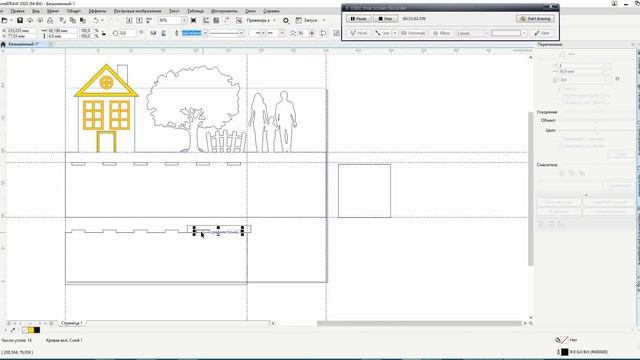Click the Options gear icon in the toolbar

point(286,20)
